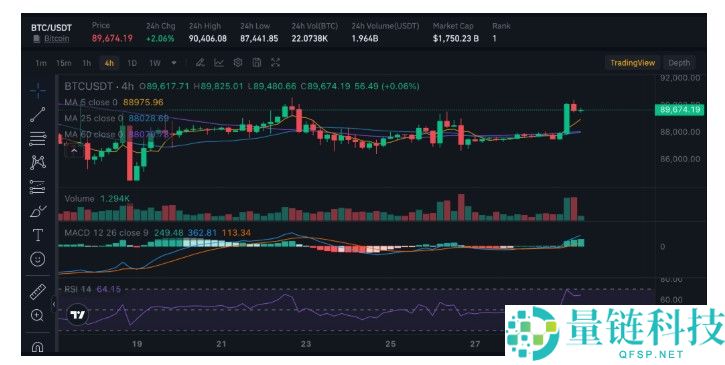Viewport: 725px width, 365px height.
Task: Open the drawing pencil icon in top toolbar
Action: point(200,63)
